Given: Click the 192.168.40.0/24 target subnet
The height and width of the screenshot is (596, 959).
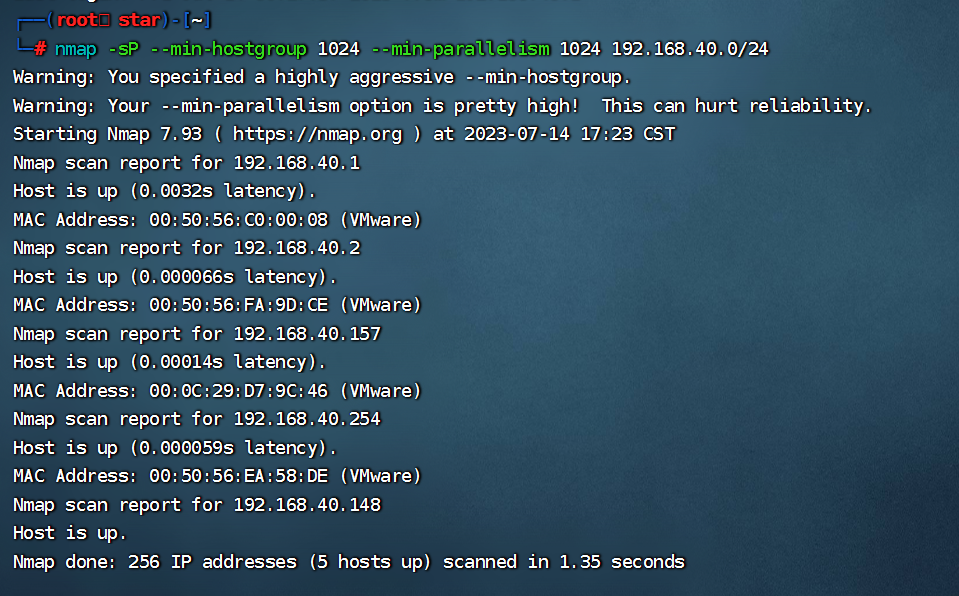Looking at the screenshot, I should (x=690, y=48).
